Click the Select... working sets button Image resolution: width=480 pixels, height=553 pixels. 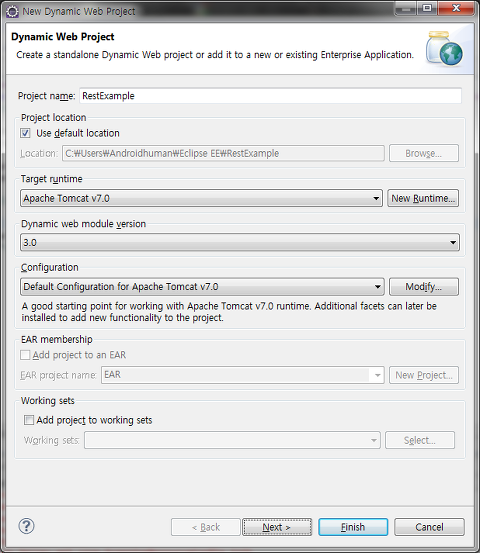[x=420, y=440]
